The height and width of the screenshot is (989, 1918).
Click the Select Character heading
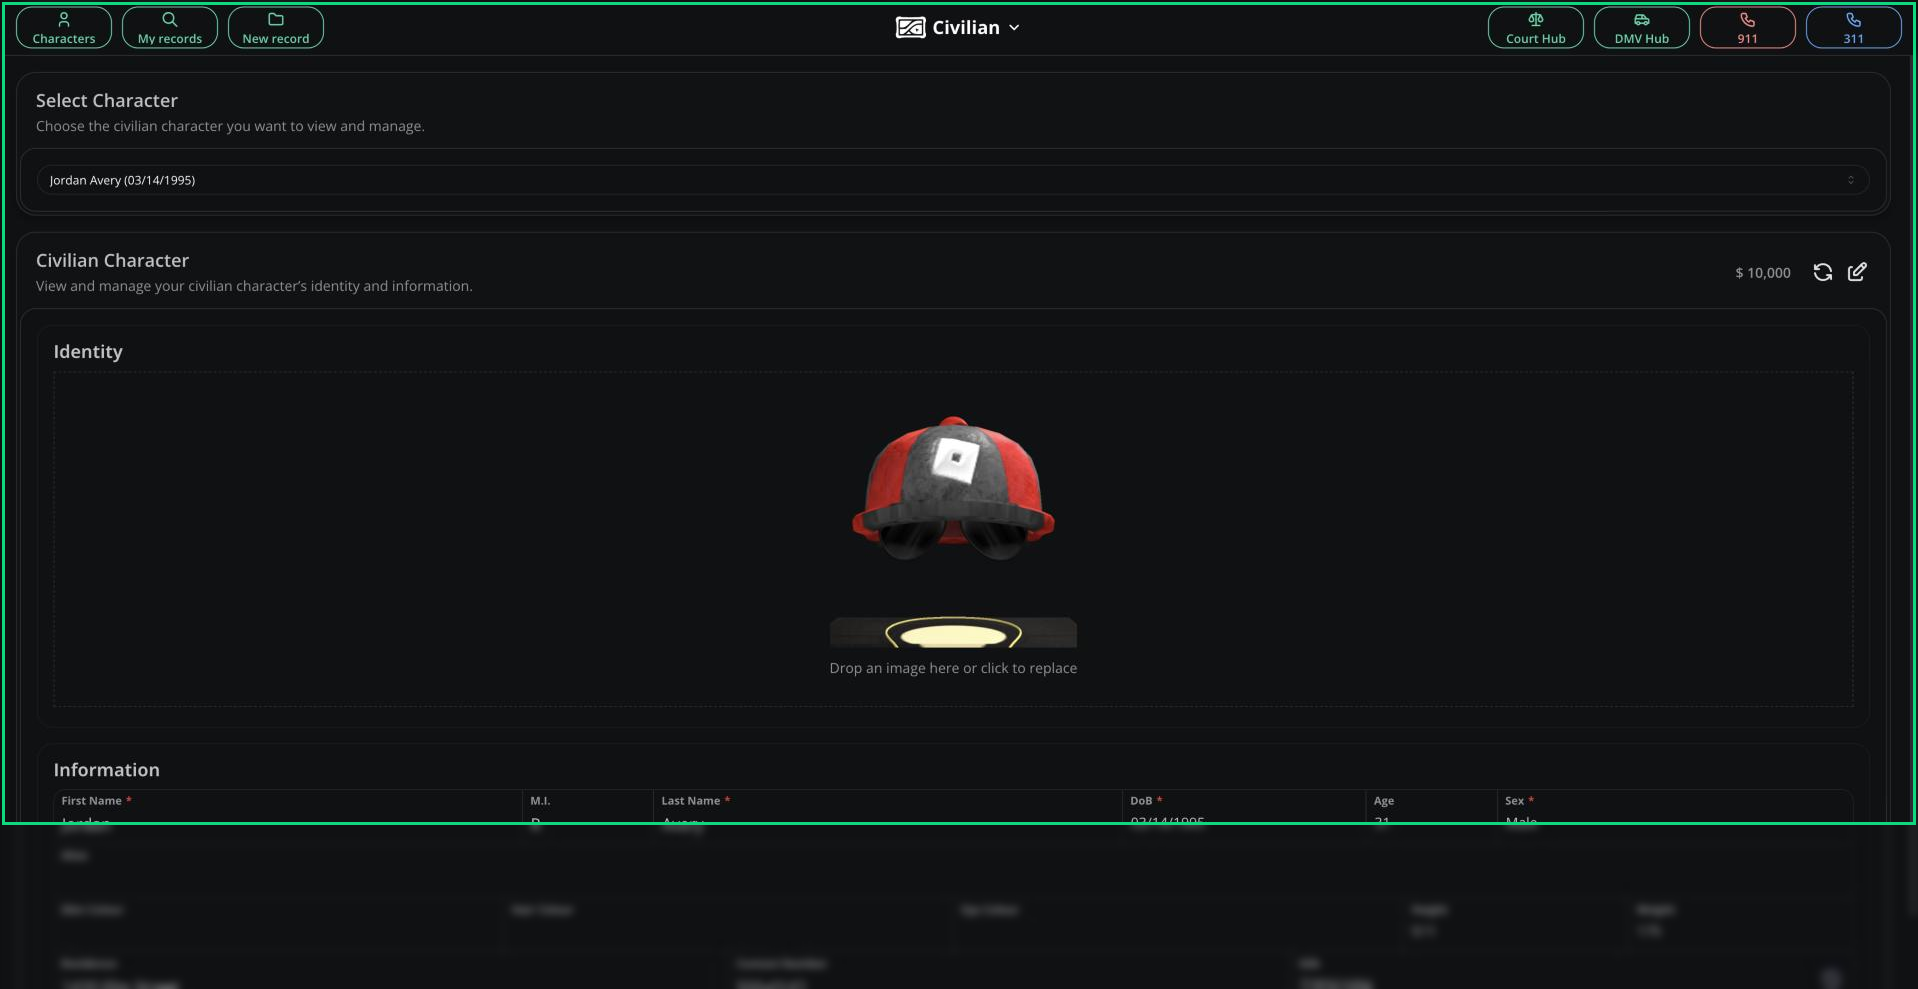click(107, 101)
